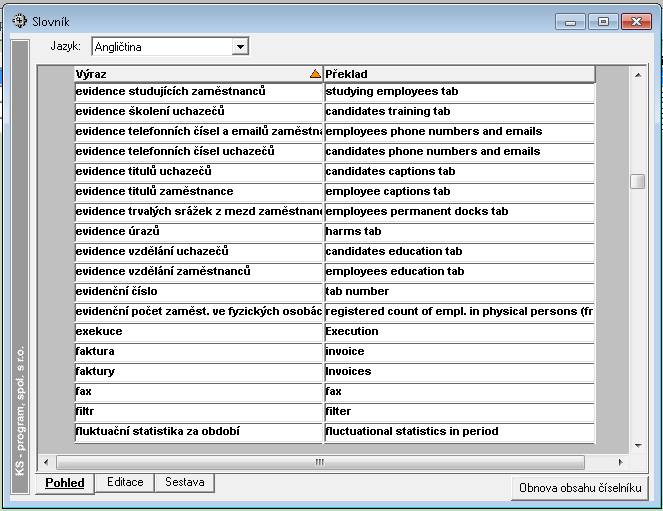
Task: Select 'evidence vzdělání zaměstnanců' cell
Action: click(198, 272)
